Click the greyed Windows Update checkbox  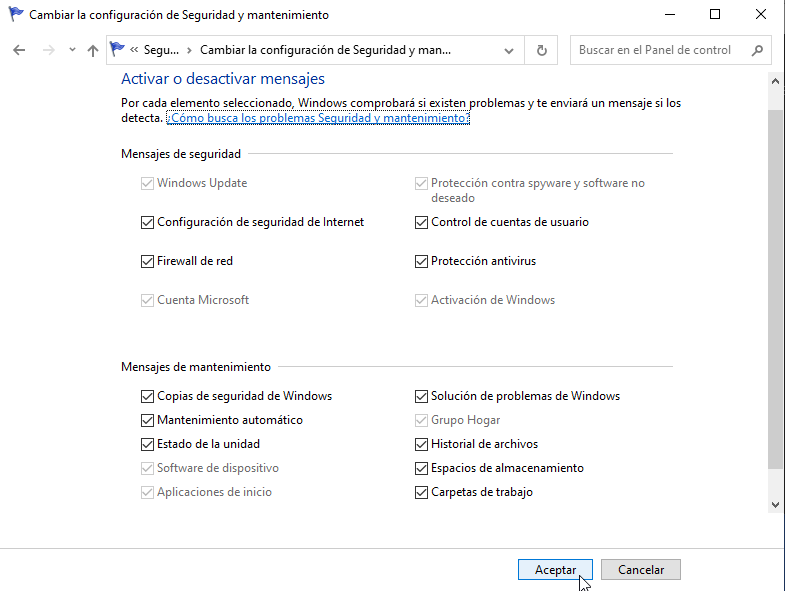147,183
